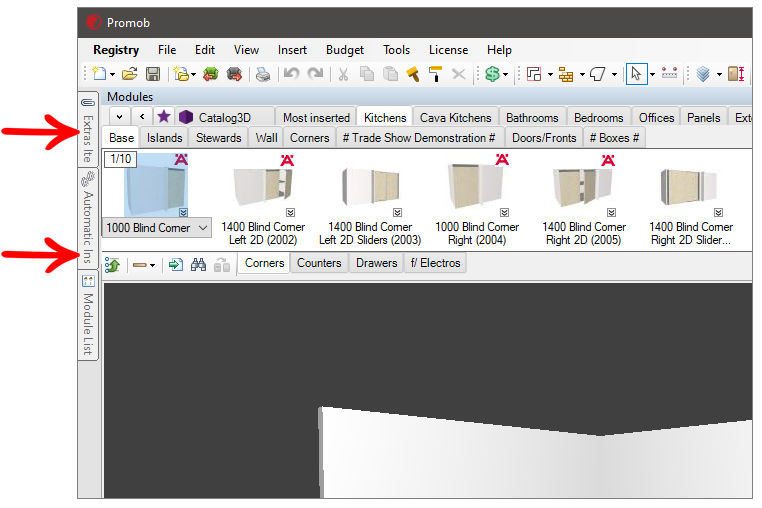Click the dark printer with red arrow icon
762x508 pixels.
point(234,74)
